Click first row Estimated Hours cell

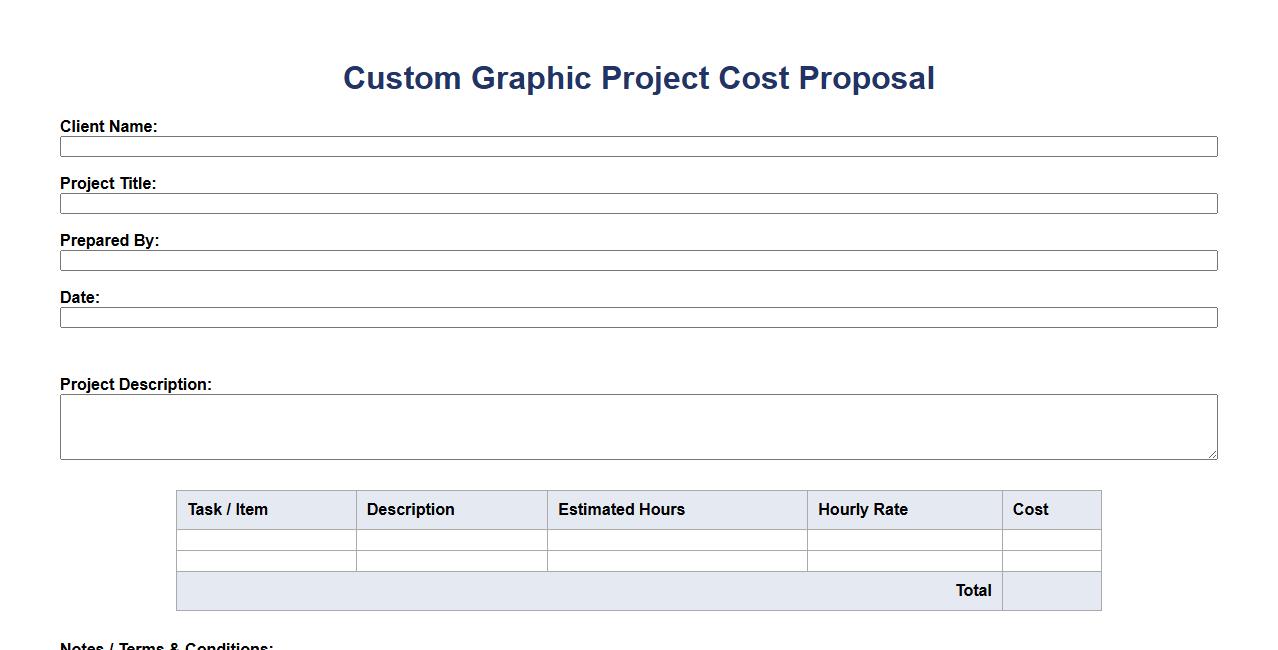677,540
